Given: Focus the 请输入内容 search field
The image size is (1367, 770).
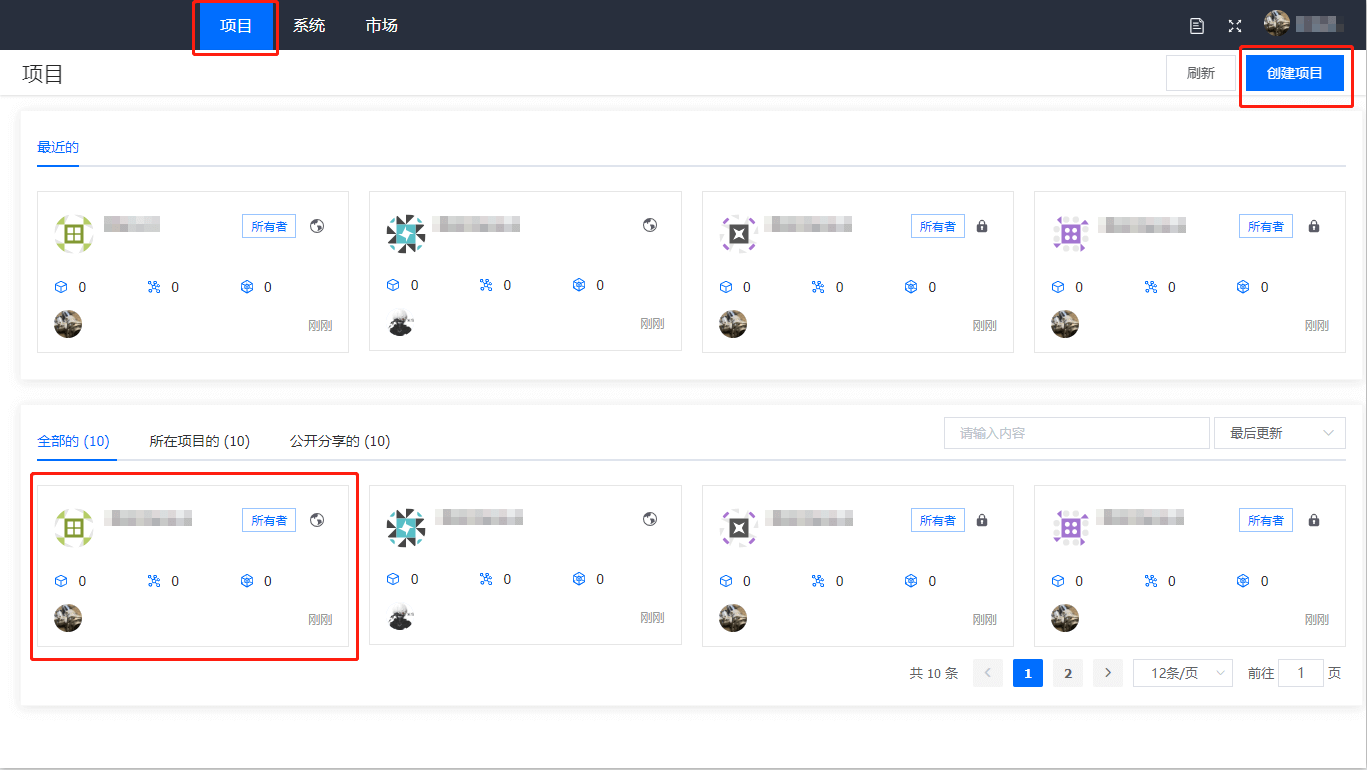Looking at the screenshot, I should [1077, 433].
